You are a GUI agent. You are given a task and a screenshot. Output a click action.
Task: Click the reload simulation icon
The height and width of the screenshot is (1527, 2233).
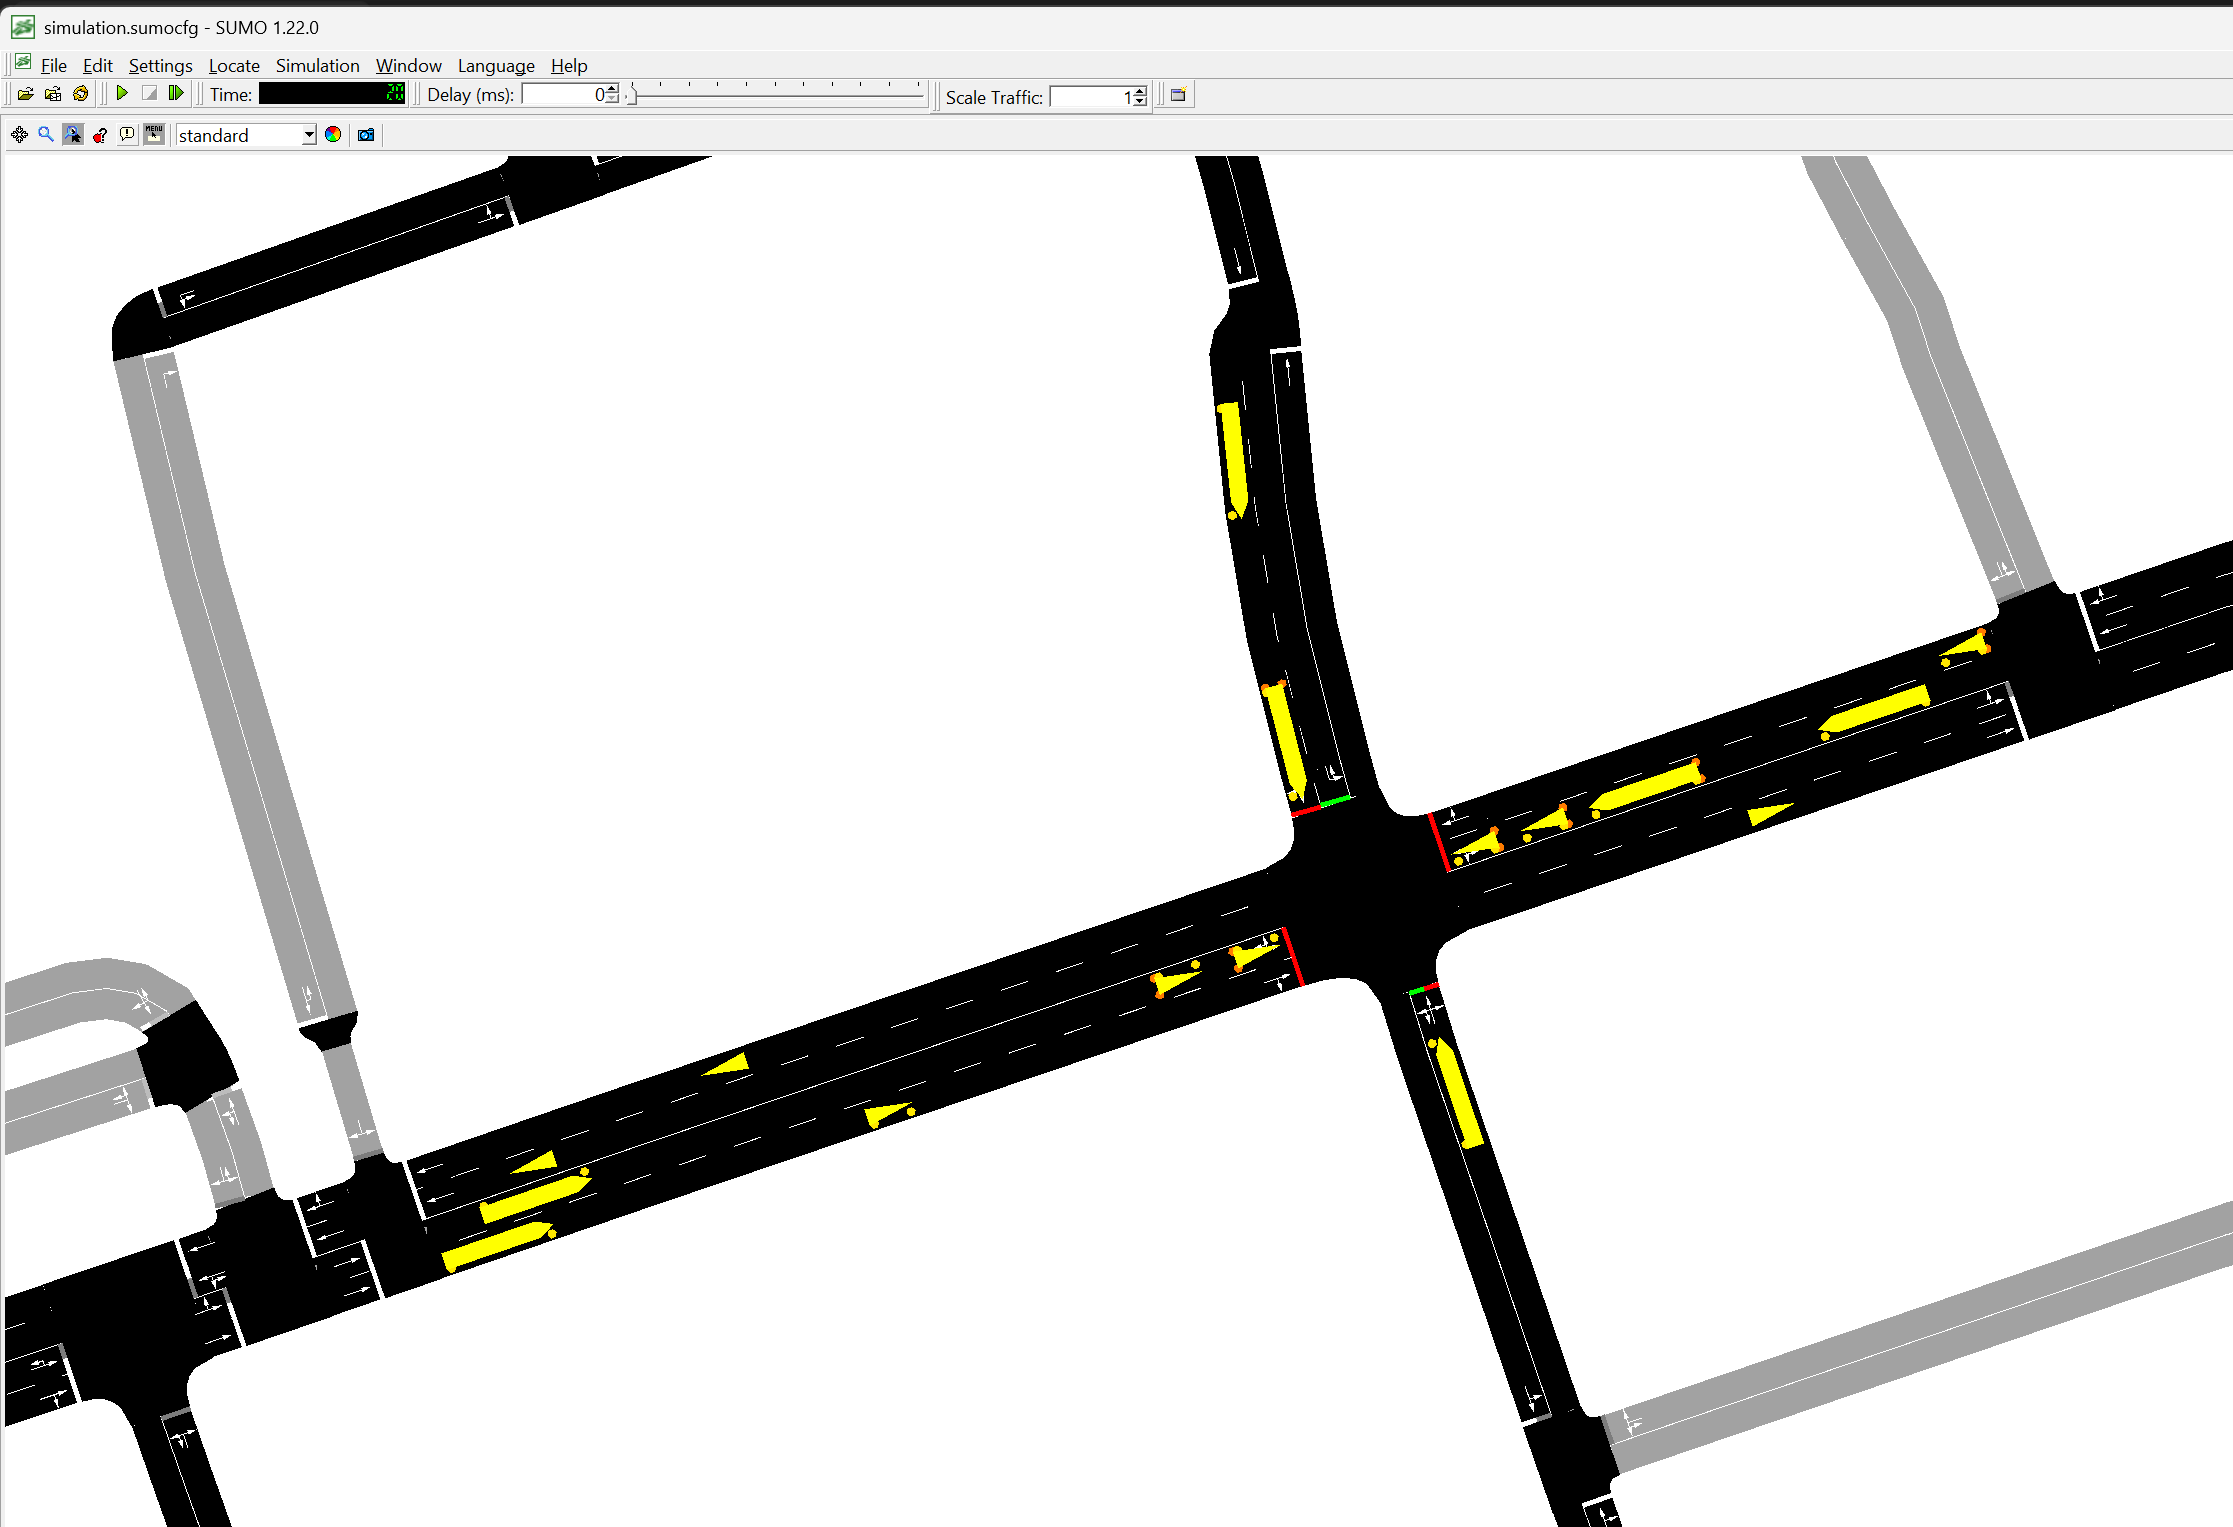tap(81, 94)
